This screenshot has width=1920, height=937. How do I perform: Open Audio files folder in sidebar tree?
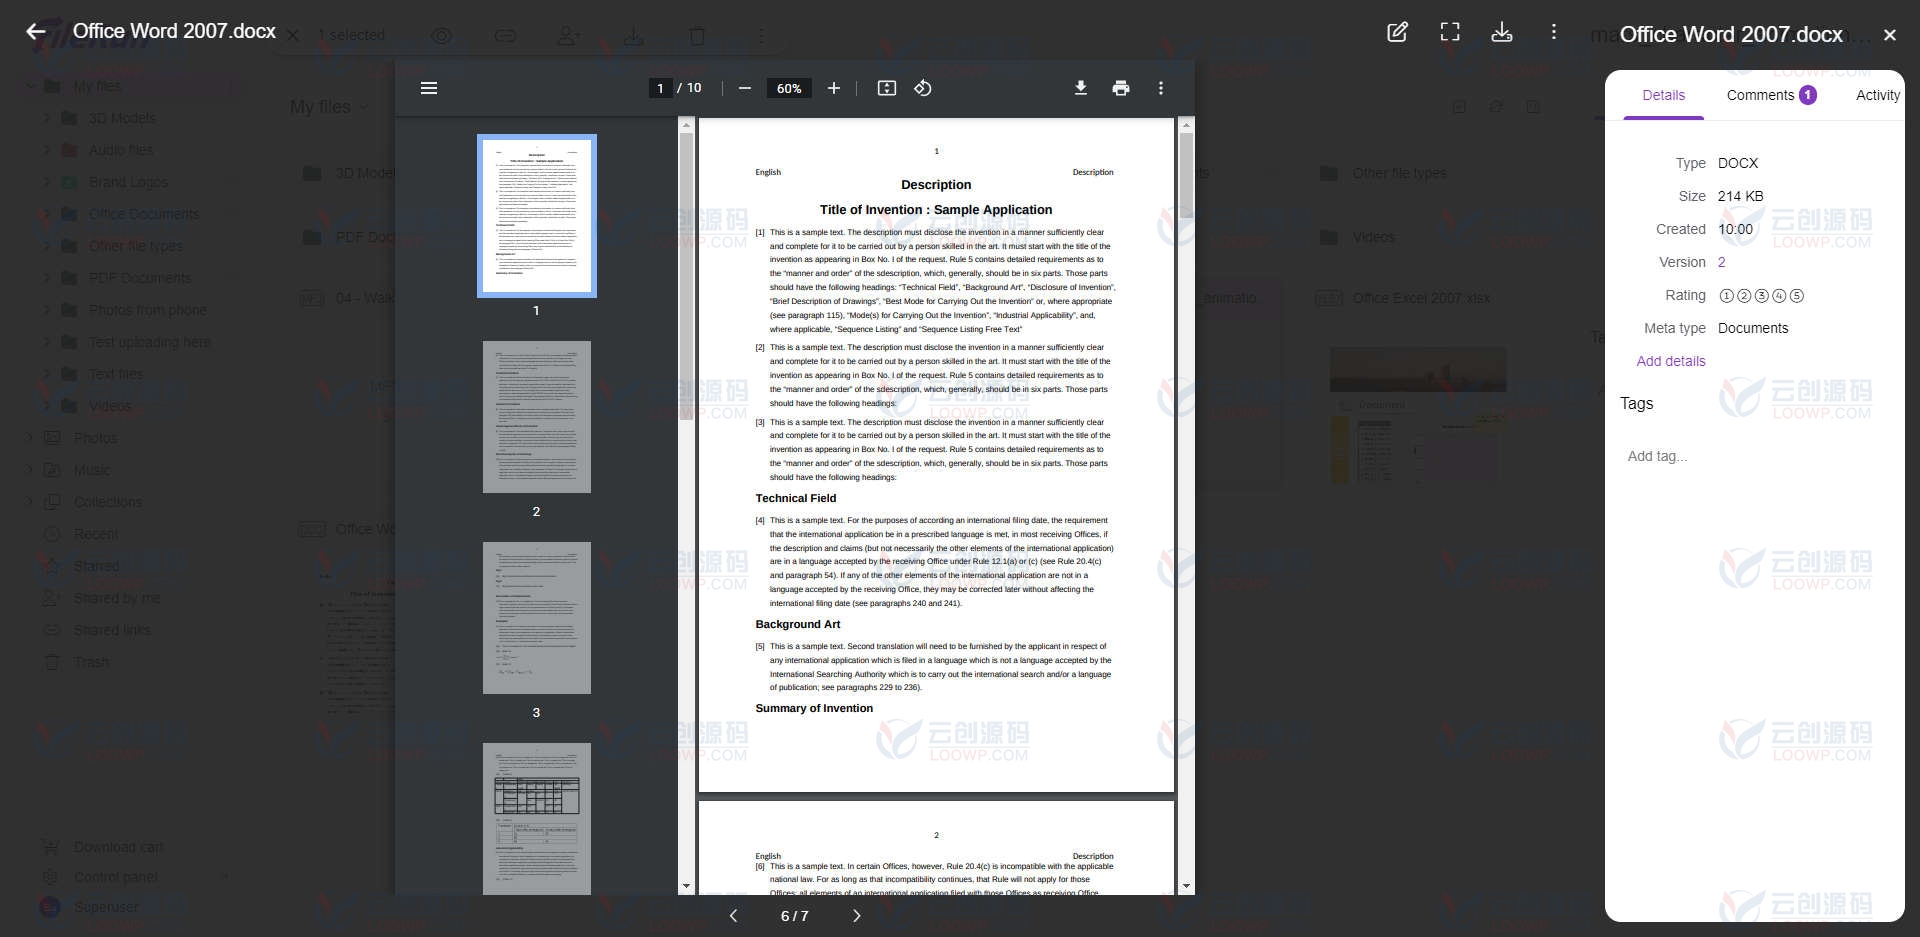(x=121, y=150)
